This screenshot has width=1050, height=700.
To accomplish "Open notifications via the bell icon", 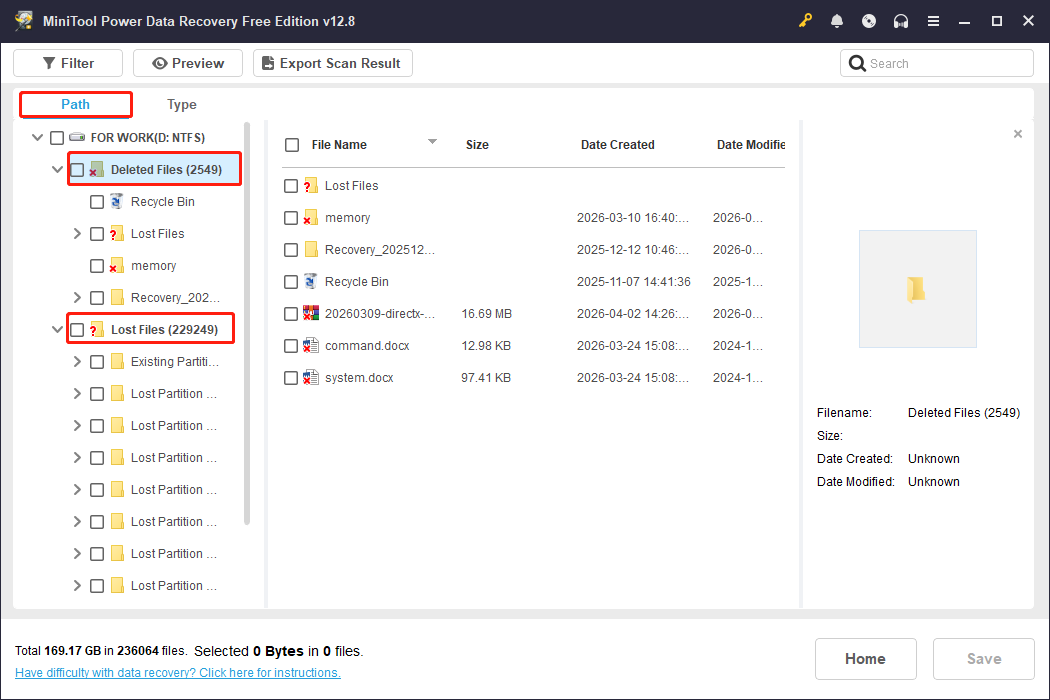I will [837, 20].
